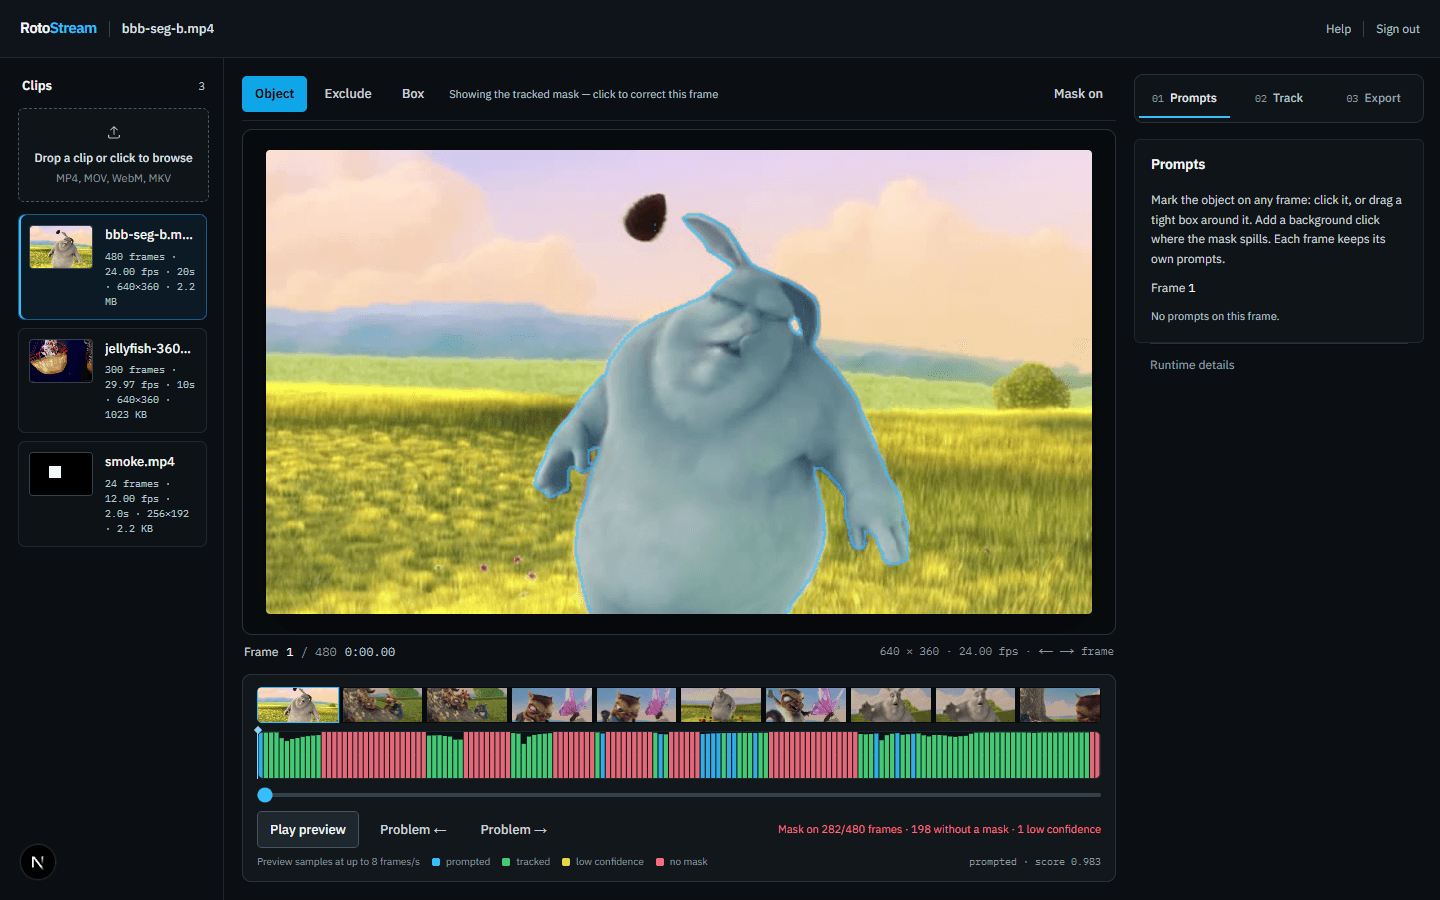Screen dimensions: 1440x900
Task: Click Sign out
Action: [1398, 29]
